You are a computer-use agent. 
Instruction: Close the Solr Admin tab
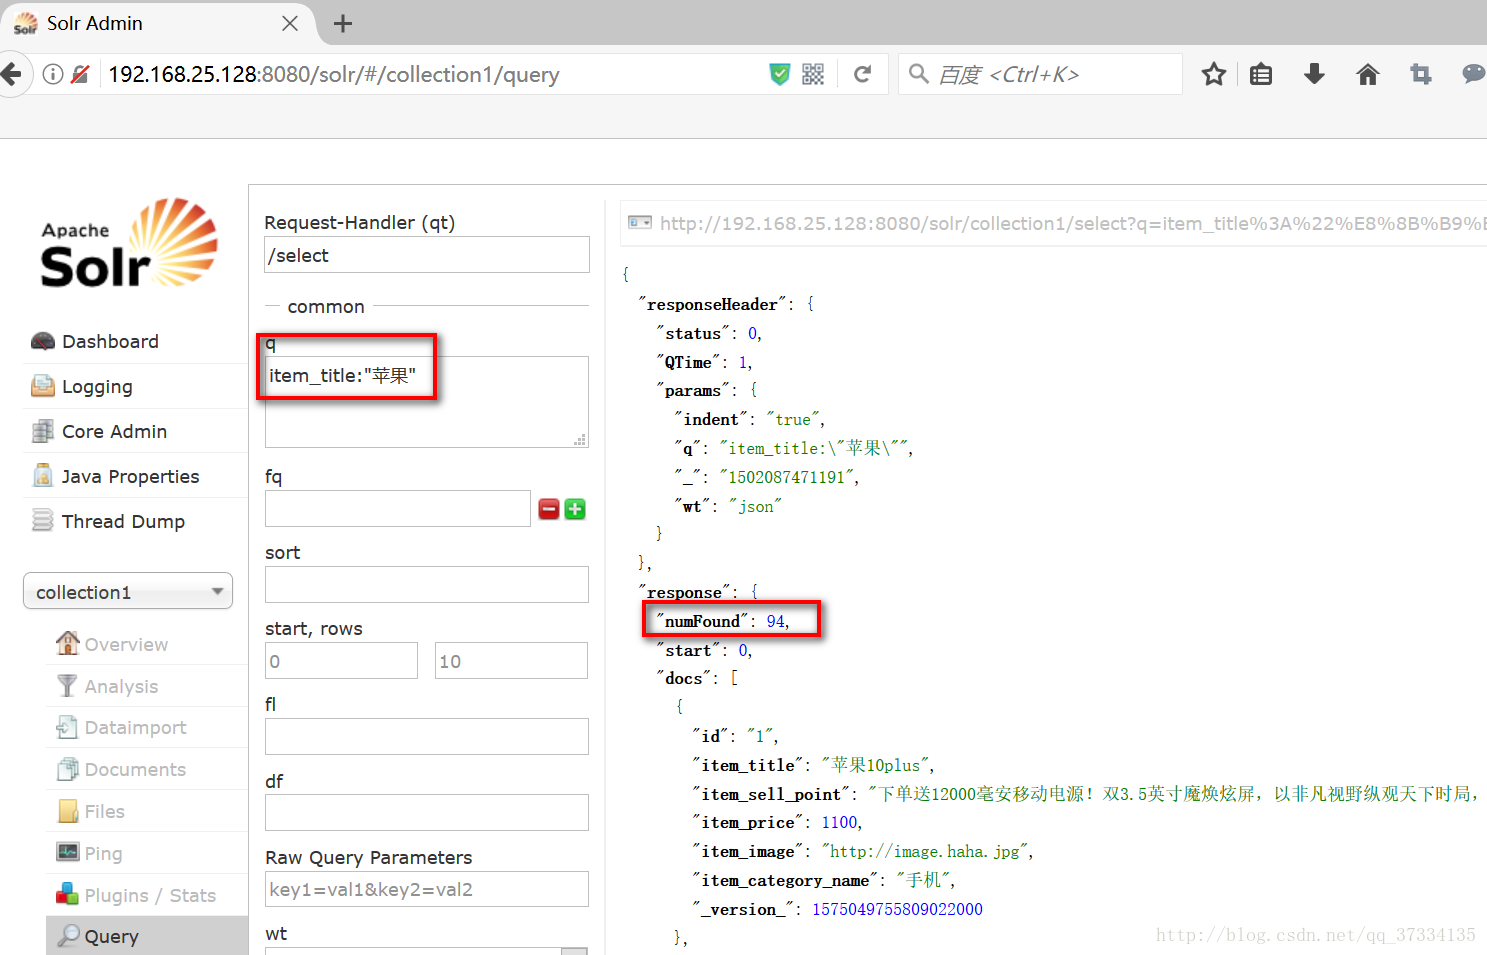pos(290,23)
